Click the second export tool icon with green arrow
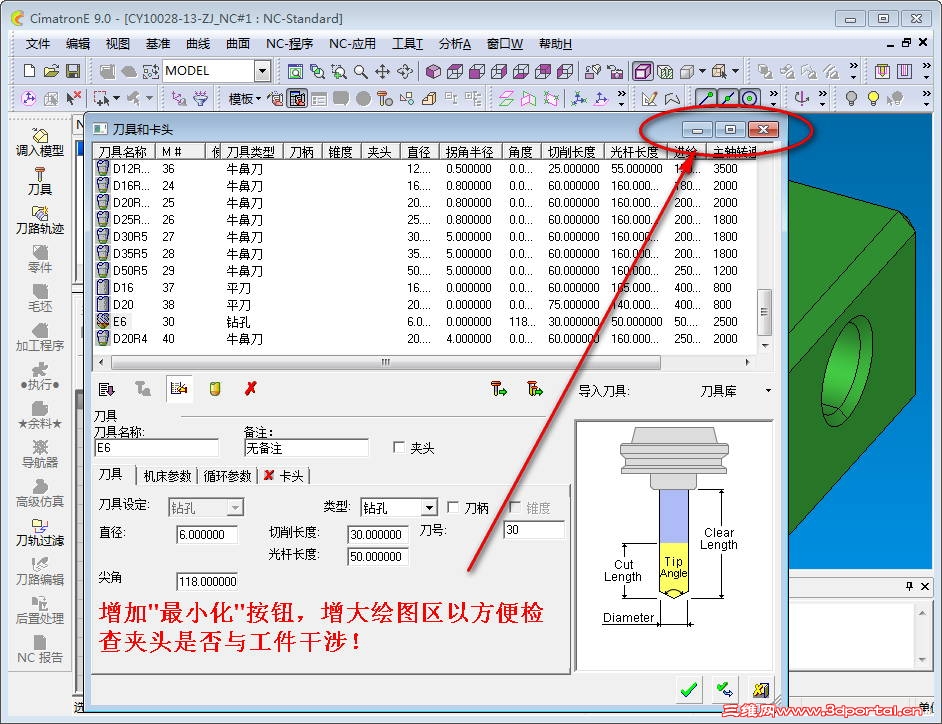942x724 pixels. point(535,389)
